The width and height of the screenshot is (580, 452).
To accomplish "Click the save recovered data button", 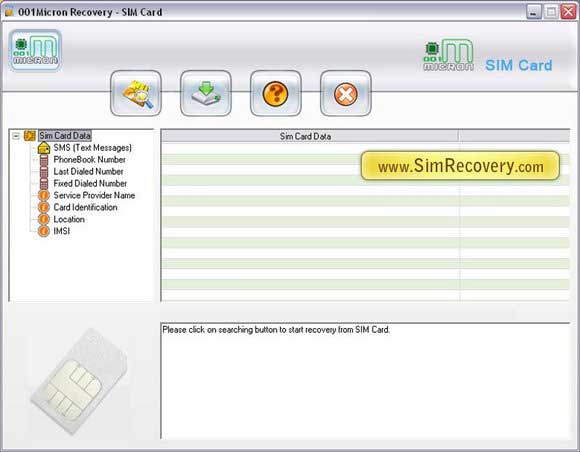I will click(x=206, y=93).
